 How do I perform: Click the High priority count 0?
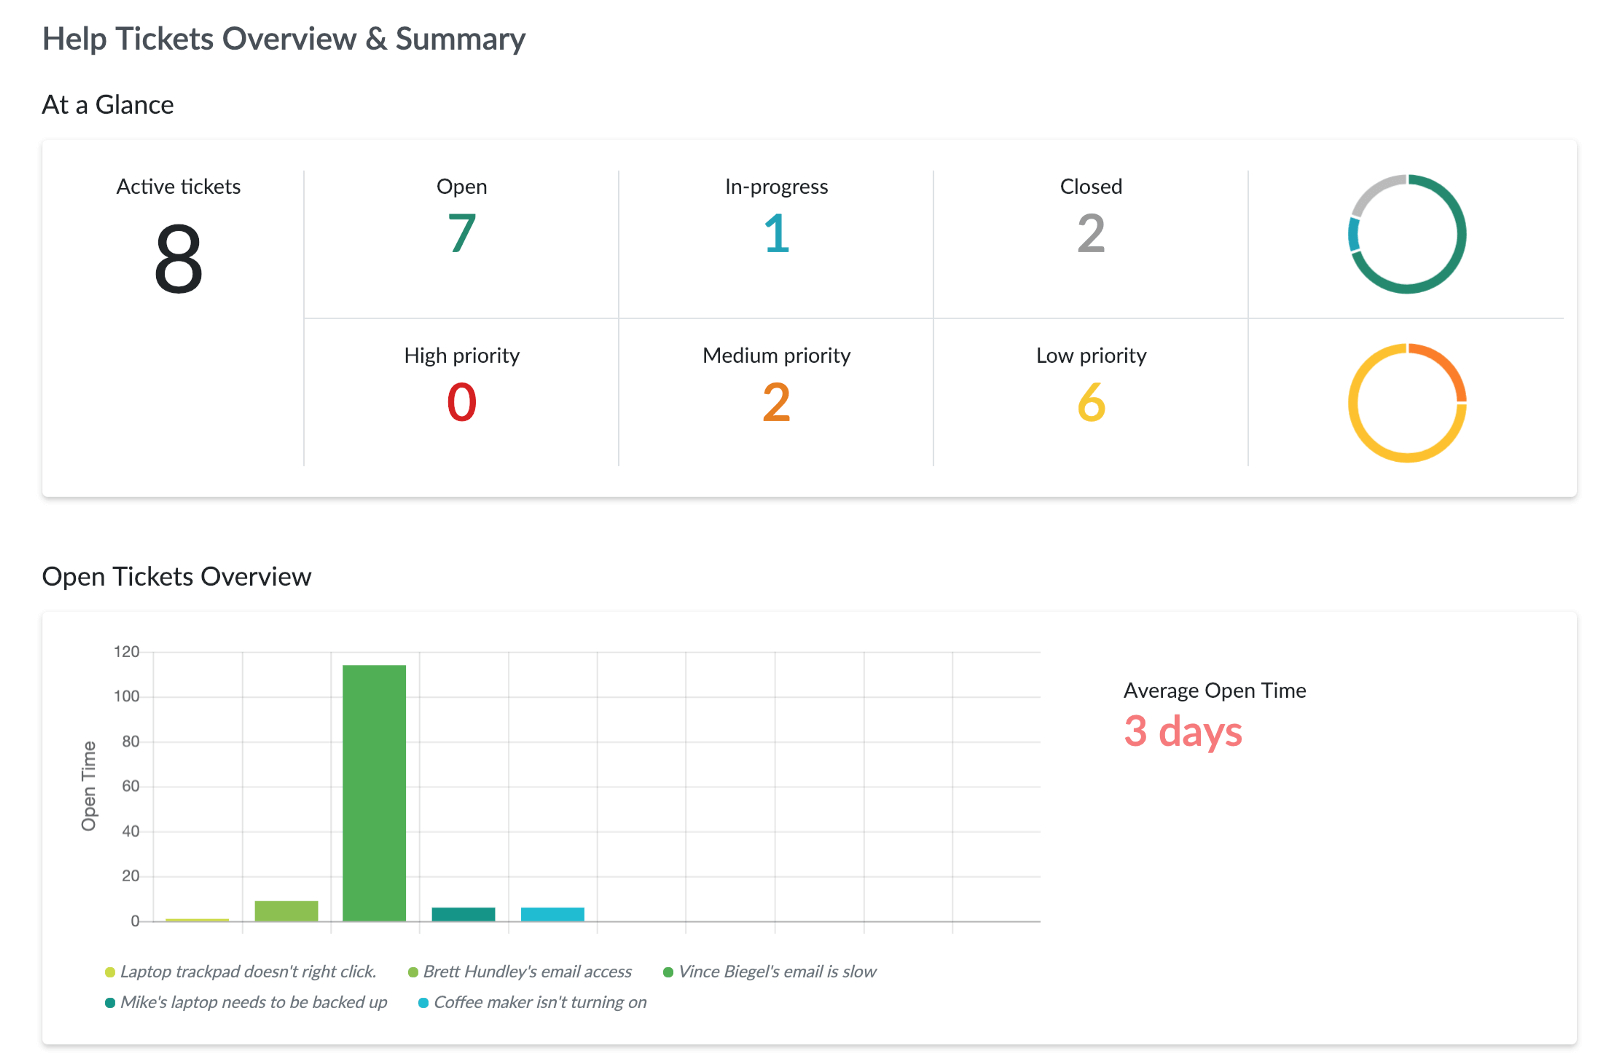461,403
